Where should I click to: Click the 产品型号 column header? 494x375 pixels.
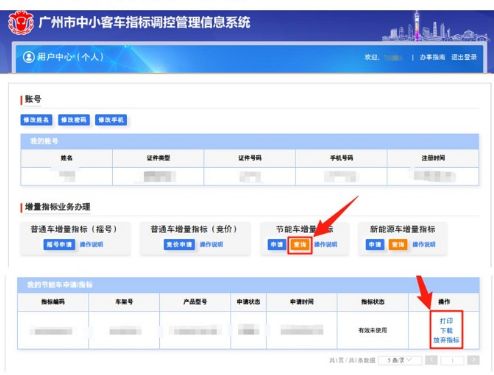tap(195, 302)
